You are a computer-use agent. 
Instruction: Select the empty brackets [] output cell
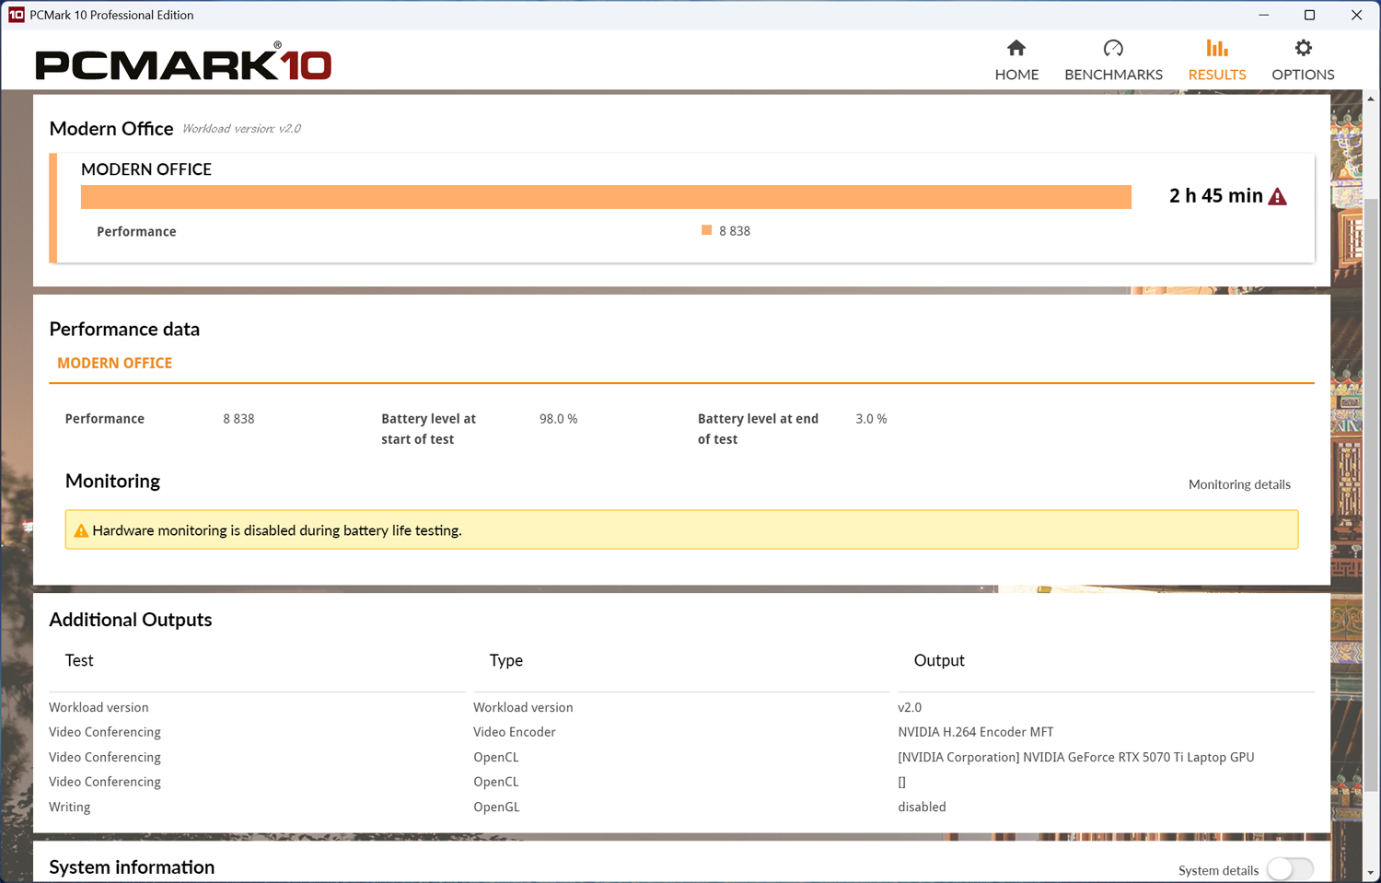(x=902, y=782)
